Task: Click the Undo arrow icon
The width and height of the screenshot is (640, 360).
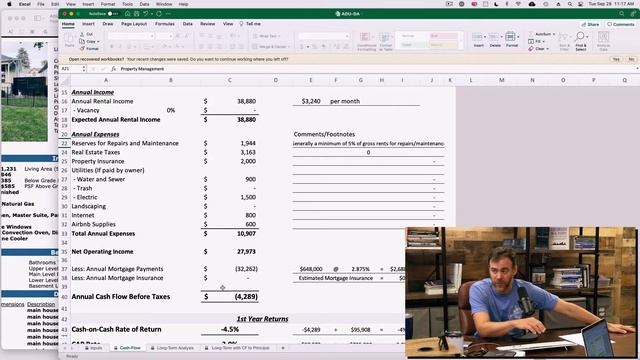Action: point(145,13)
